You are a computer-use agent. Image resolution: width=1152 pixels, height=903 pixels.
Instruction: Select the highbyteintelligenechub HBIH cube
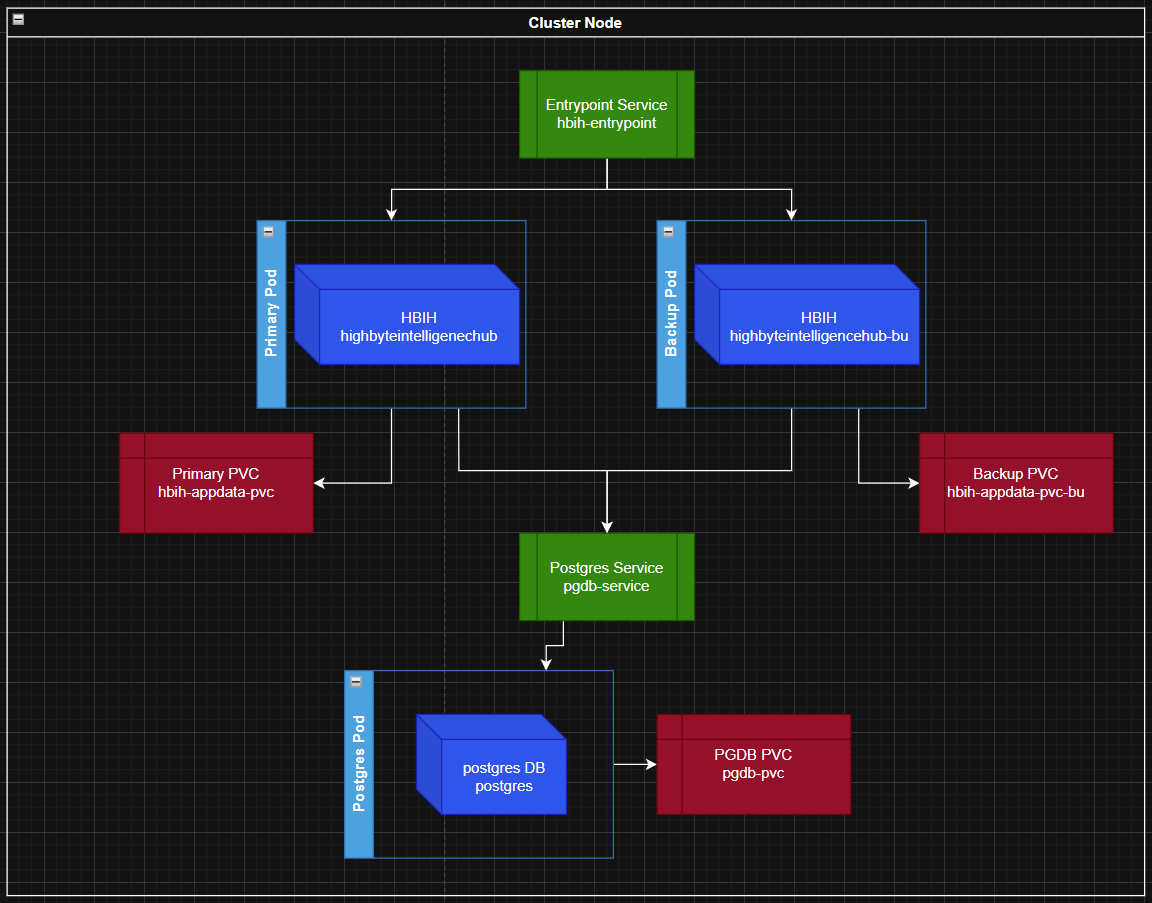(x=418, y=327)
